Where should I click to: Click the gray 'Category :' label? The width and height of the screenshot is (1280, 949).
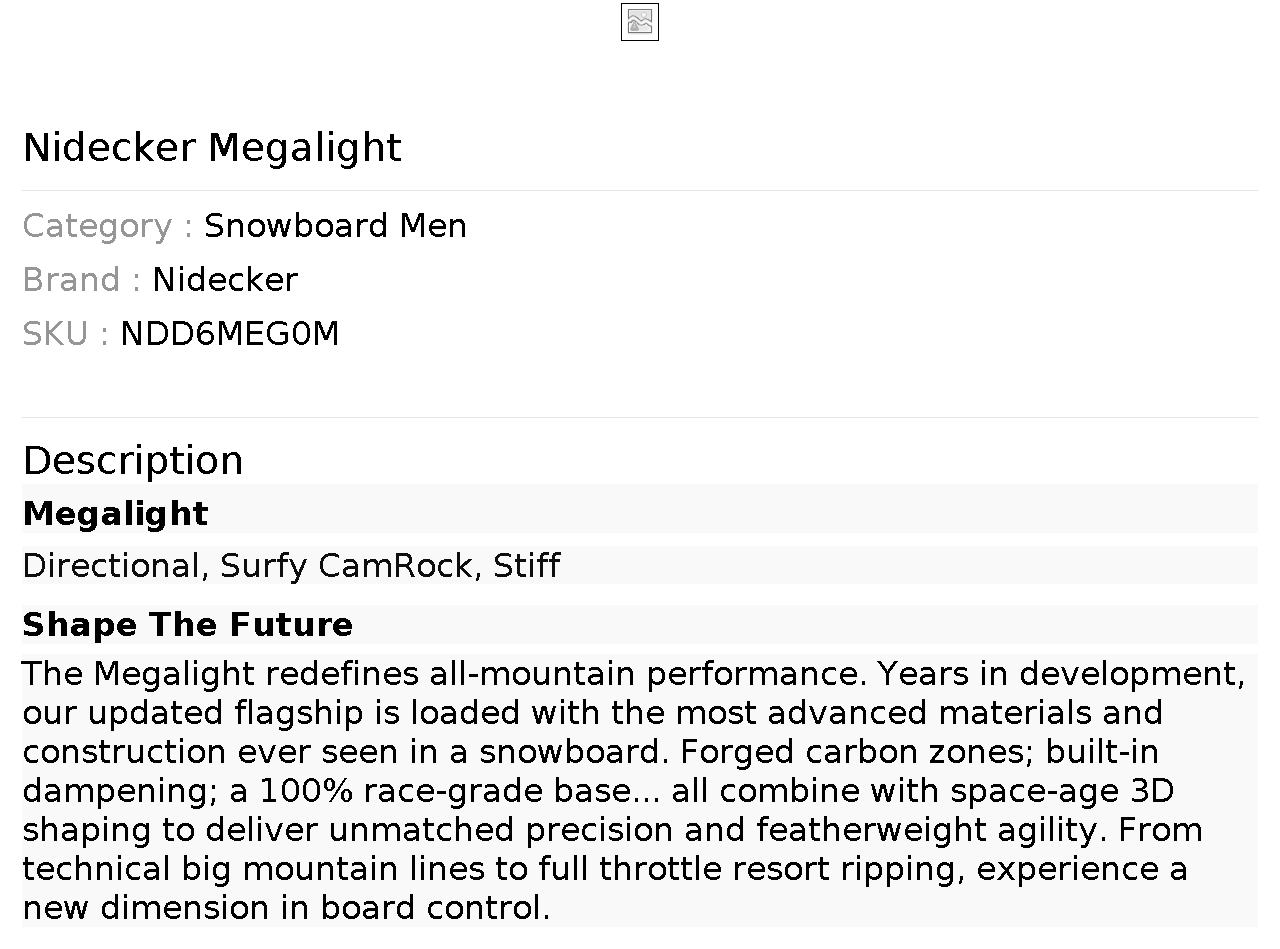[107, 226]
